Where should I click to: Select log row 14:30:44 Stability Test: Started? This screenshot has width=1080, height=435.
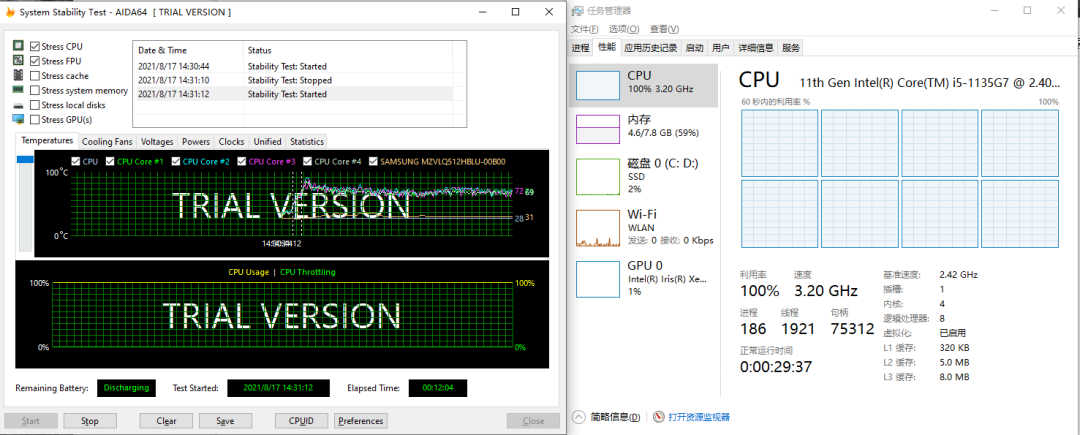[292, 66]
